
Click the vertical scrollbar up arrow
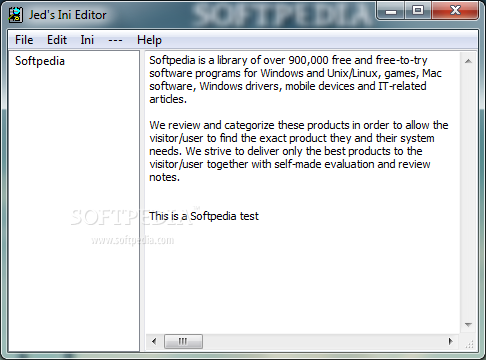click(x=468, y=61)
